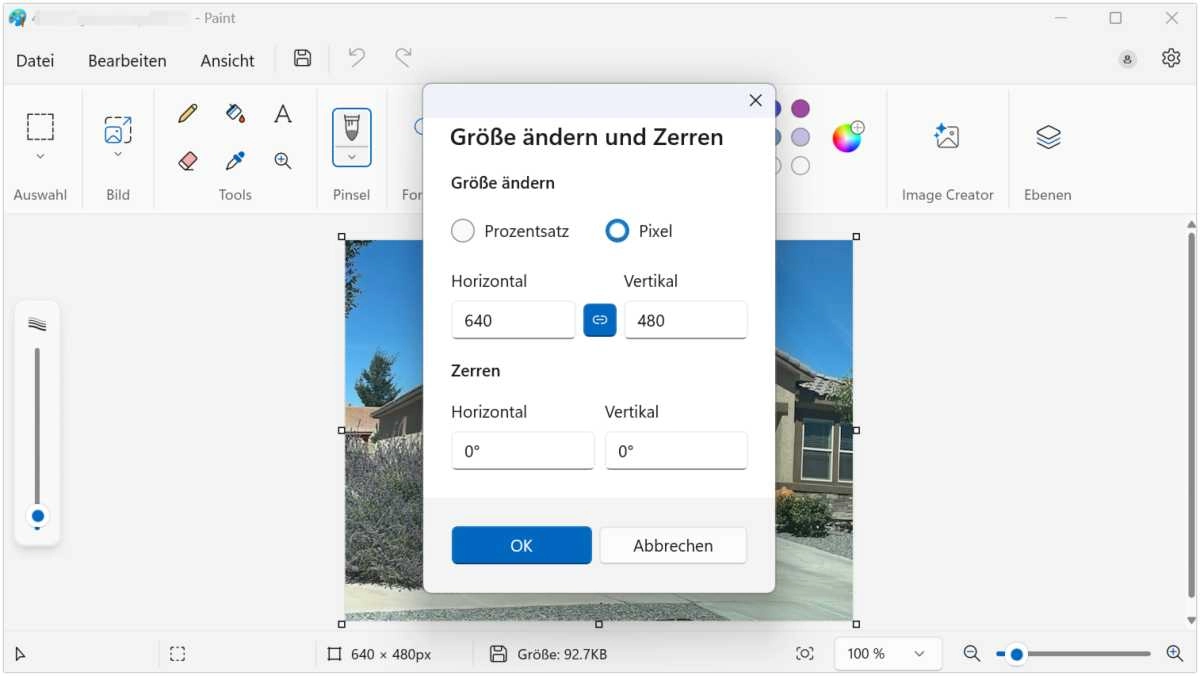Click the Brushes tool icon

tap(351, 128)
